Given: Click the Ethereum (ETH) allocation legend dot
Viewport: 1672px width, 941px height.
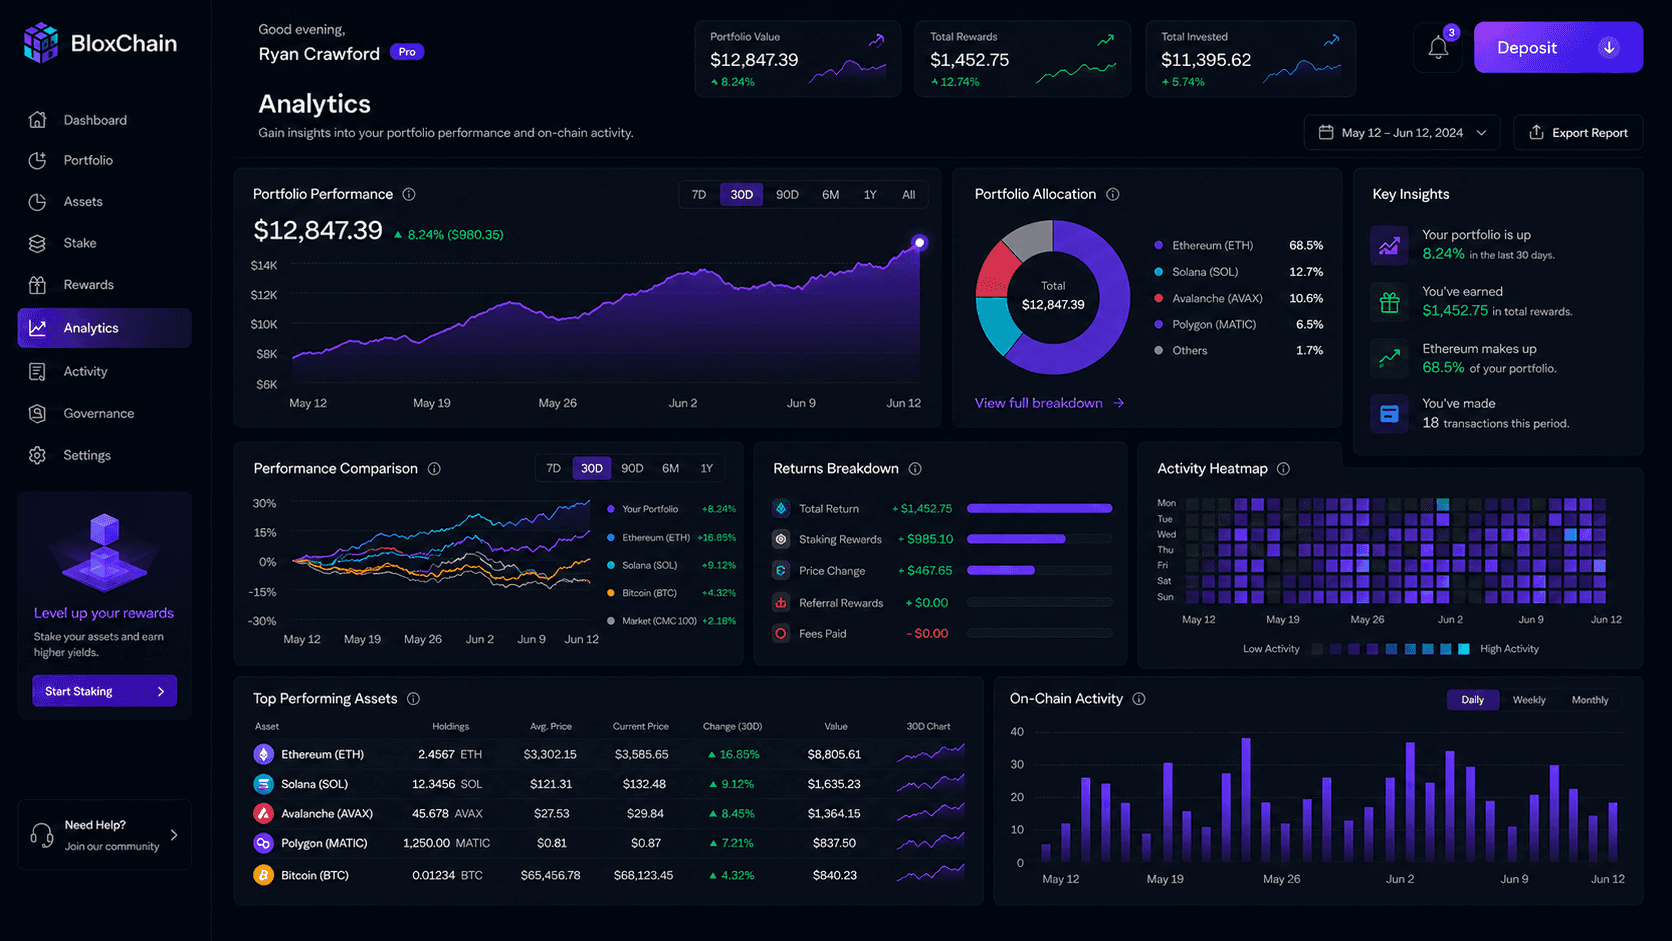Looking at the screenshot, I should (x=1158, y=245).
